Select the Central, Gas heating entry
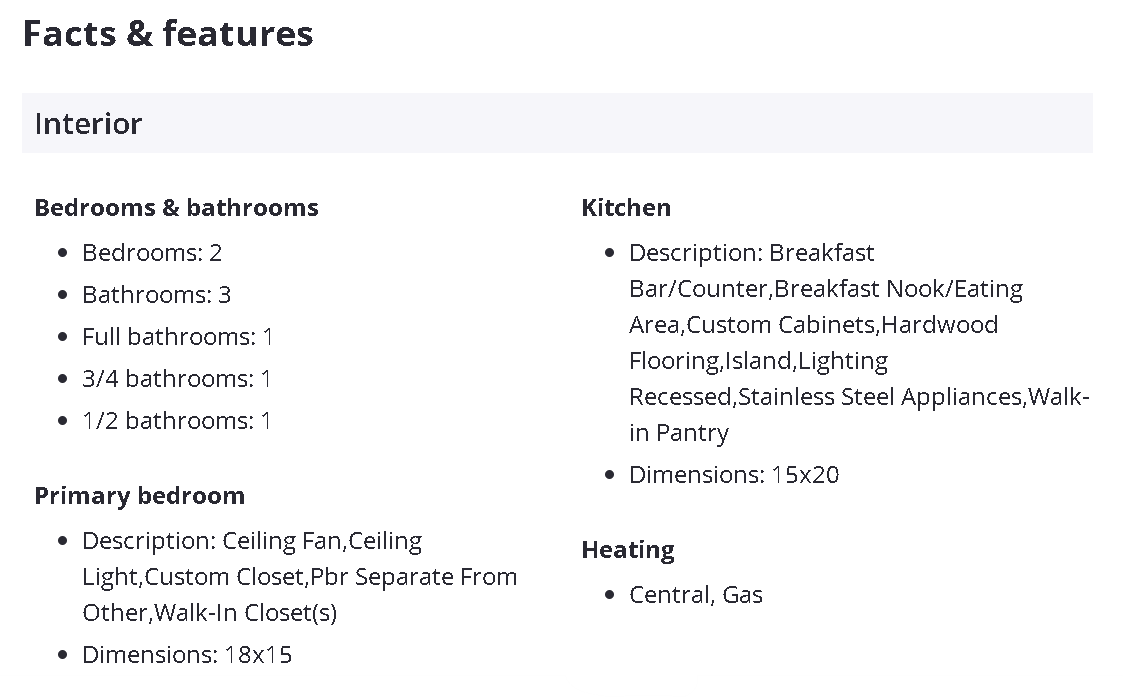 click(x=696, y=594)
